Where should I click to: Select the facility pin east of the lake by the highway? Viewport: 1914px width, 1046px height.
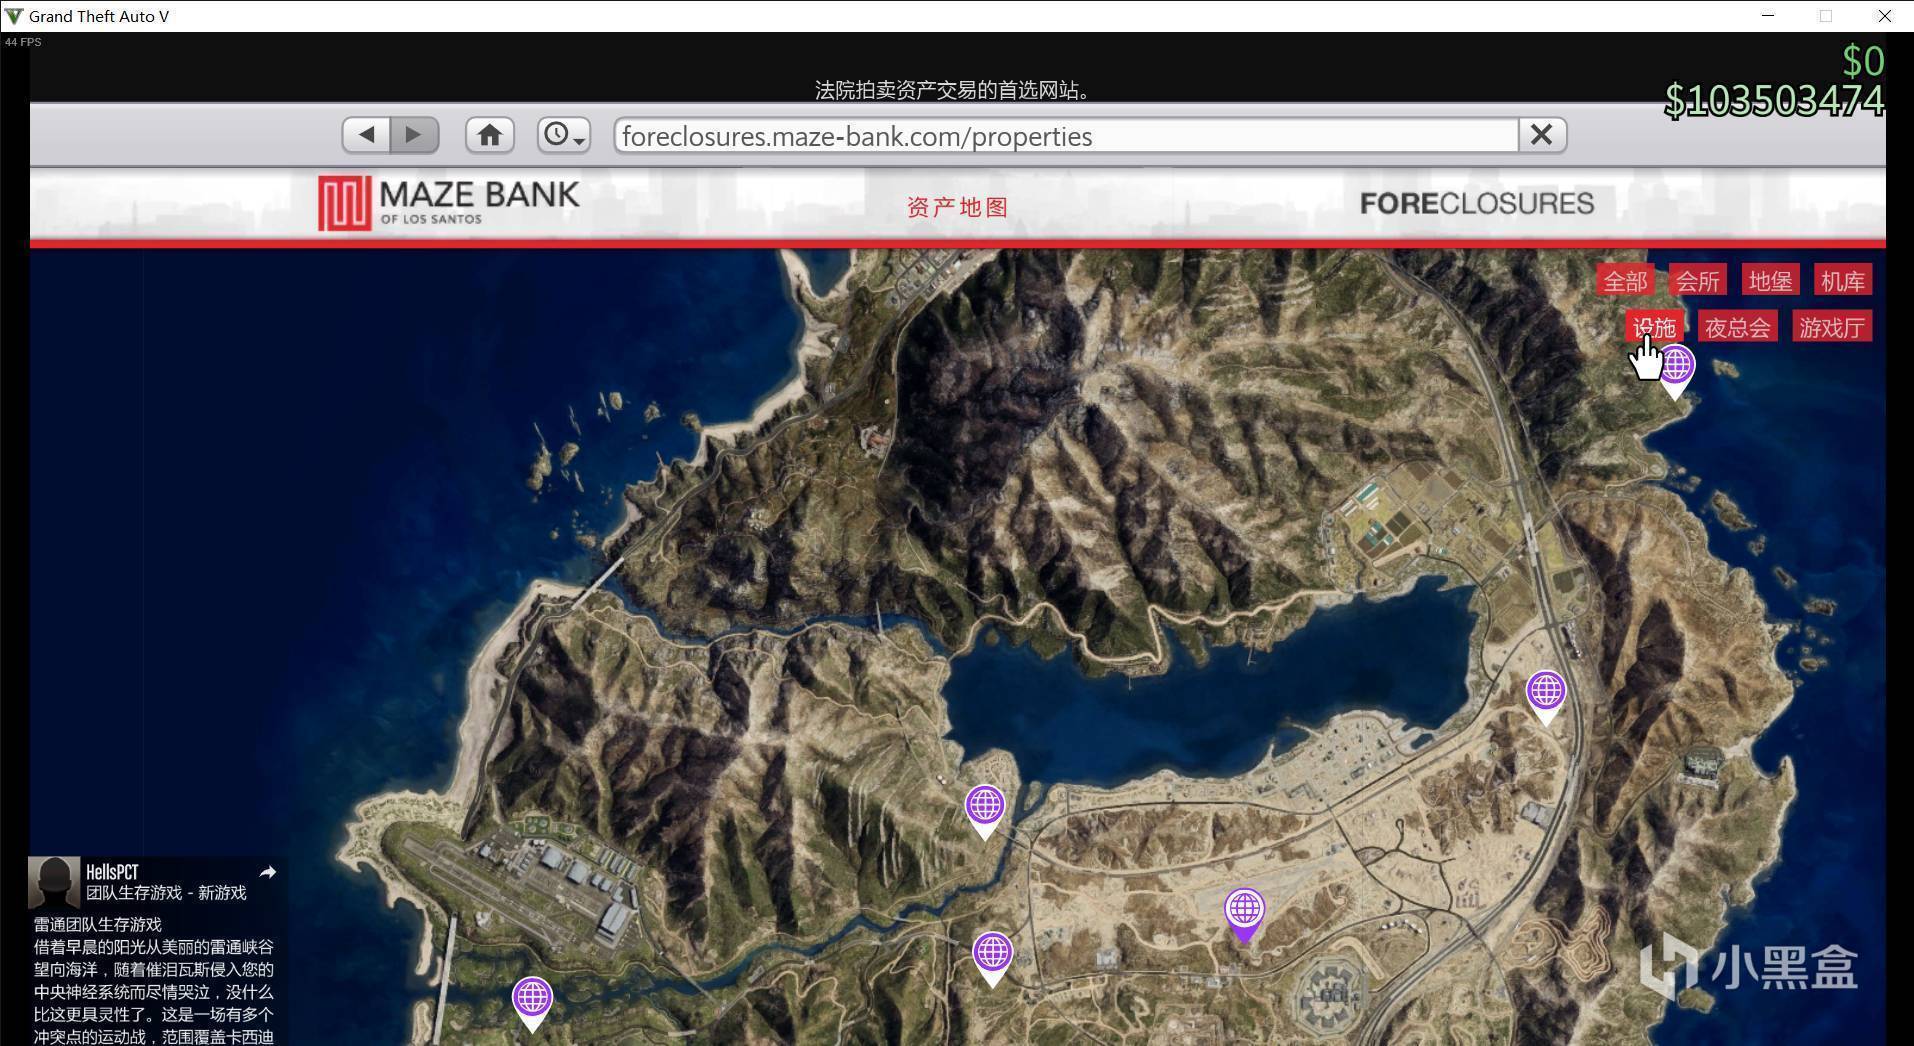pyautogui.click(x=1546, y=696)
